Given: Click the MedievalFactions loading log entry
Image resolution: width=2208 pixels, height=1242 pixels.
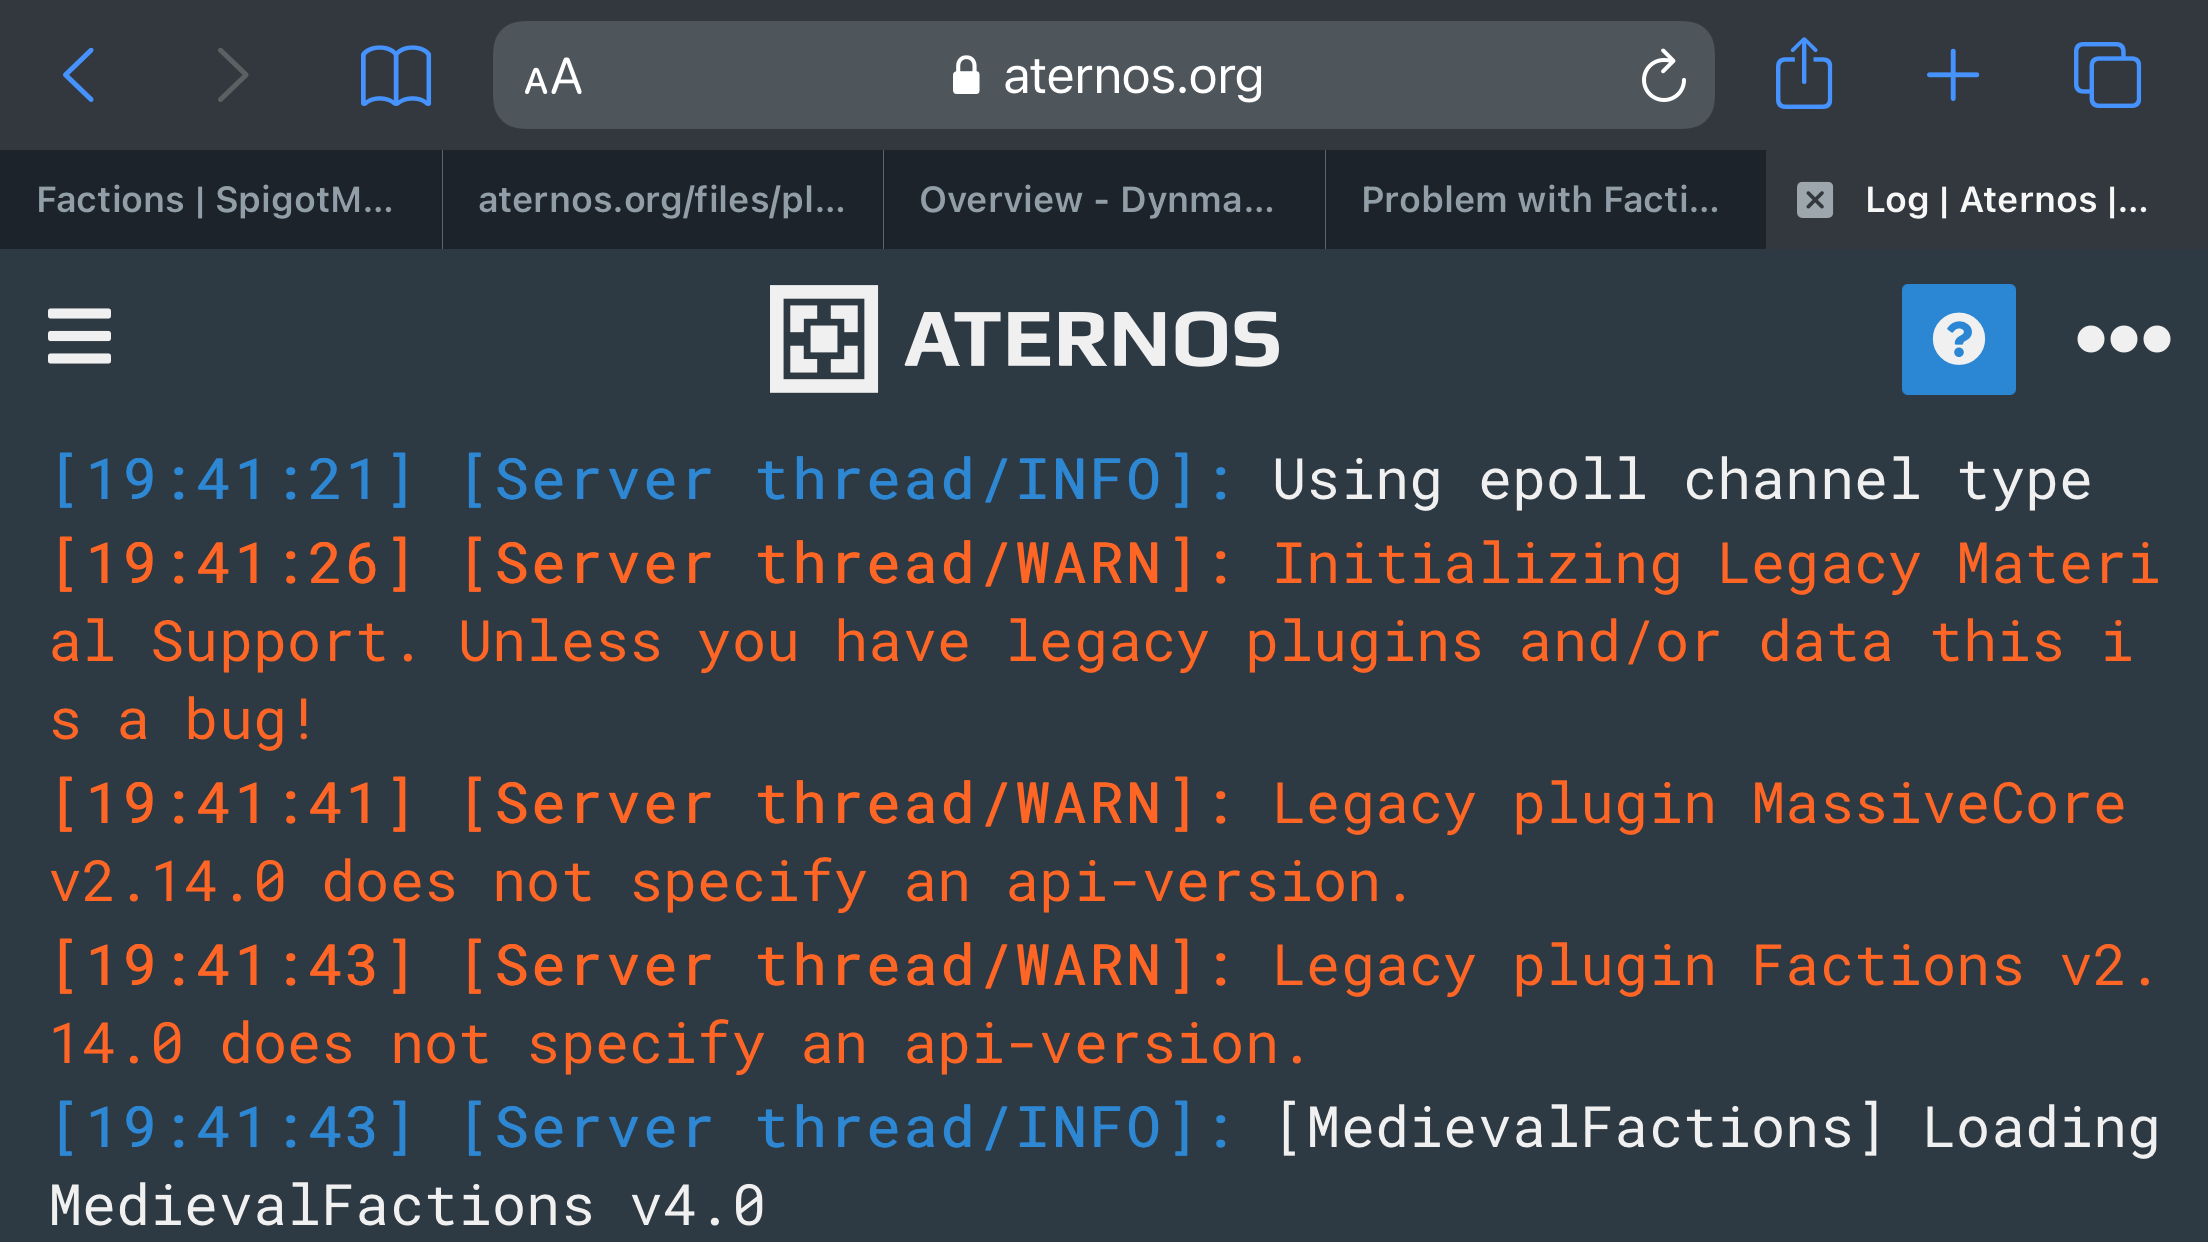Looking at the screenshot, I should click(1104, 1167).
